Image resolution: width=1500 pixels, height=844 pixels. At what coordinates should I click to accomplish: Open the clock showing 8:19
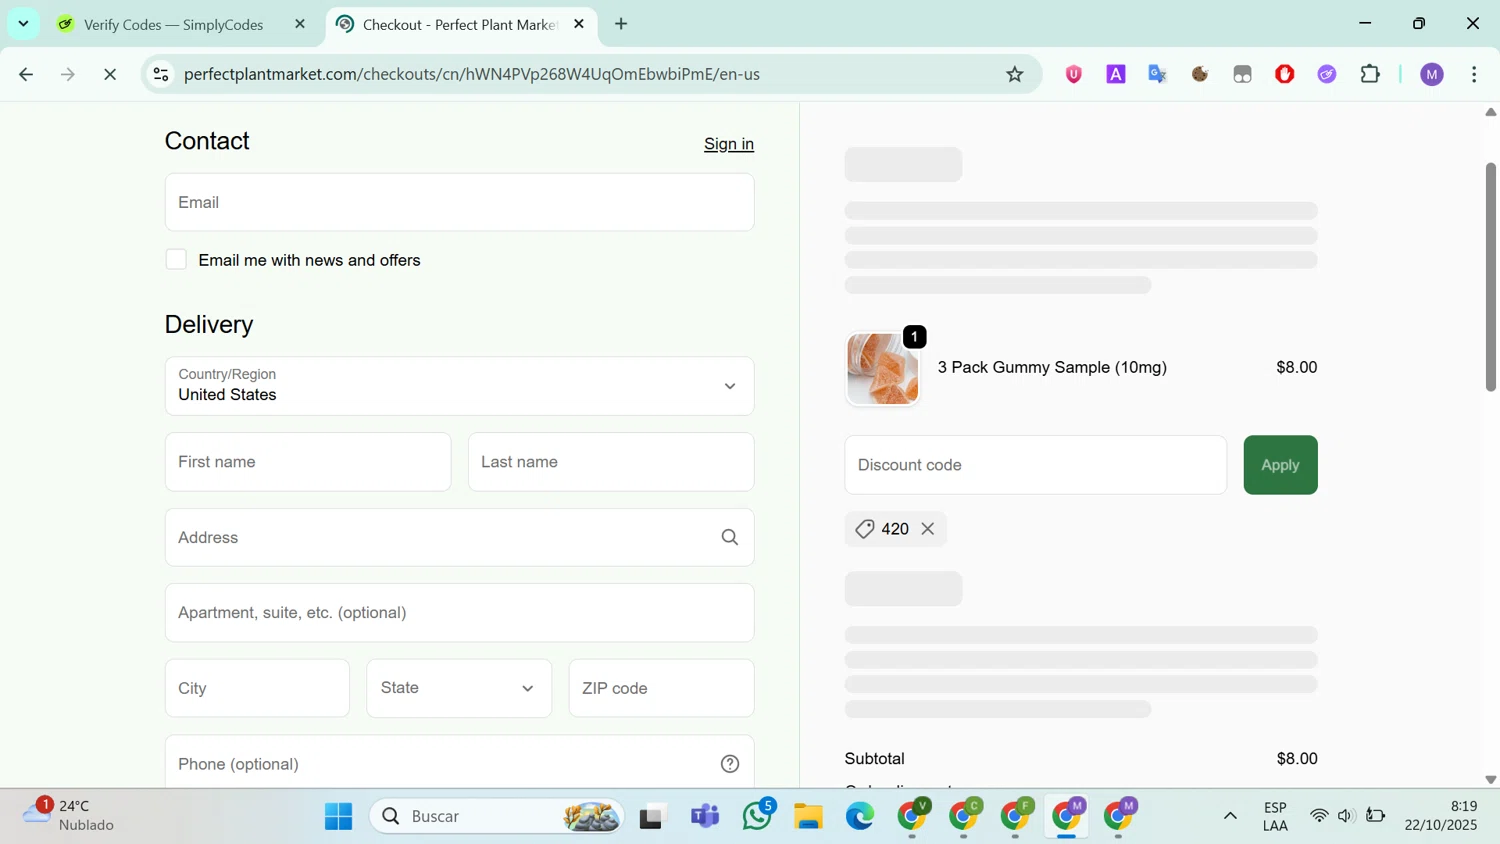1441,816
